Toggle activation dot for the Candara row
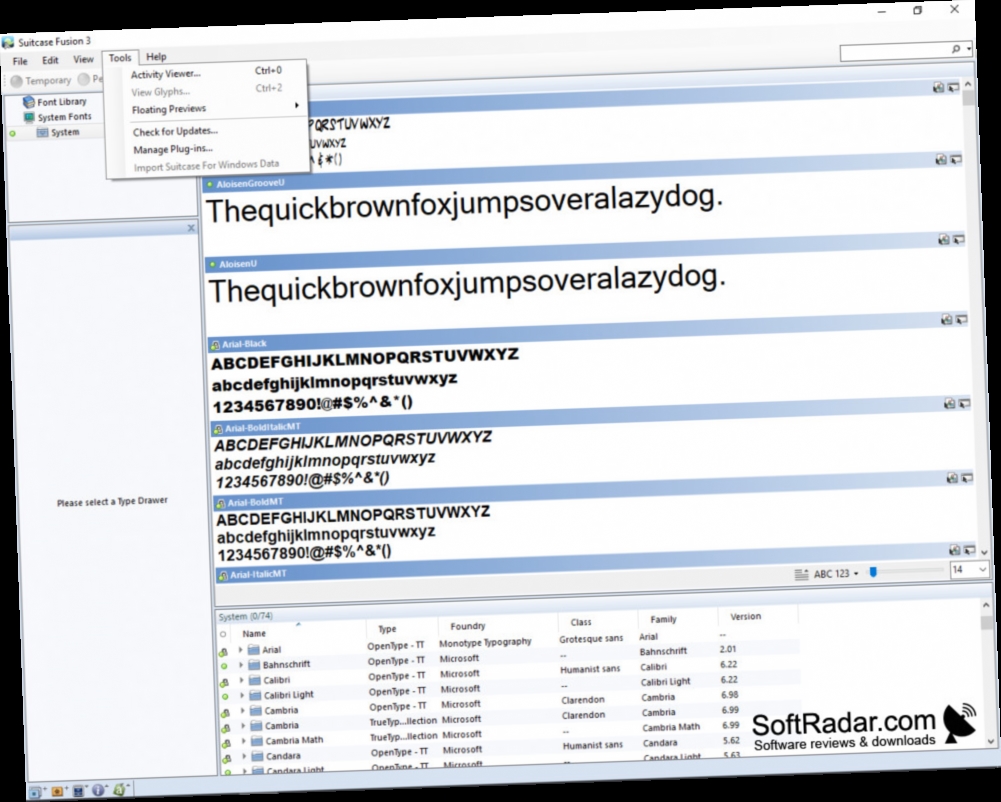1001x802 pixels. point(227,759)
